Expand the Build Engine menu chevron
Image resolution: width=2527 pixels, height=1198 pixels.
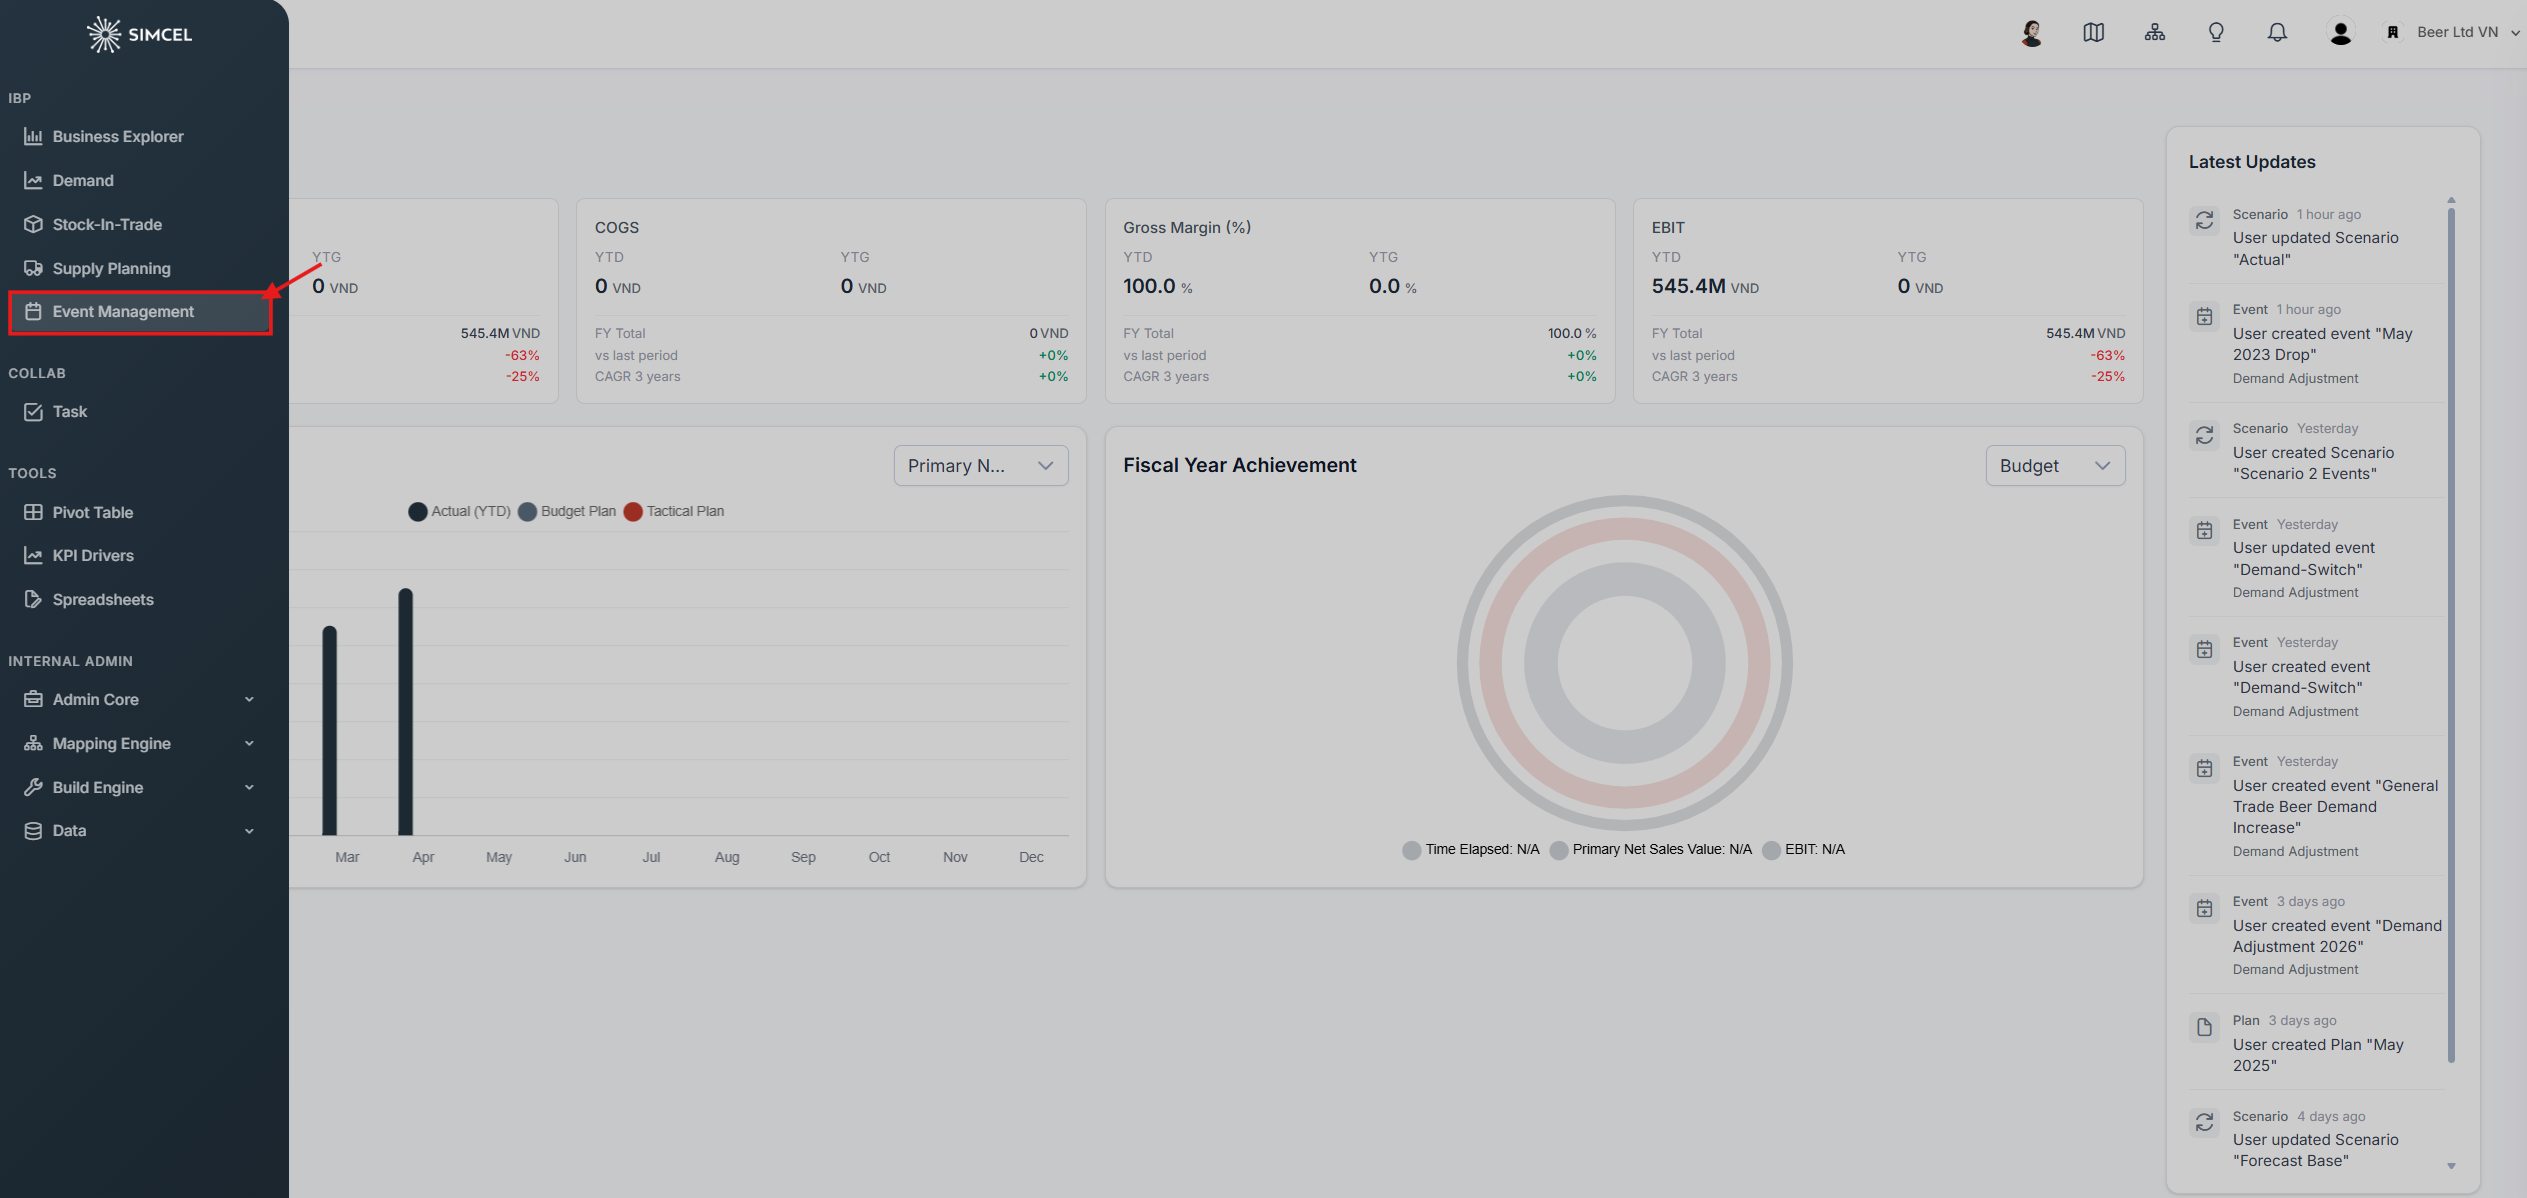point(249,787)
